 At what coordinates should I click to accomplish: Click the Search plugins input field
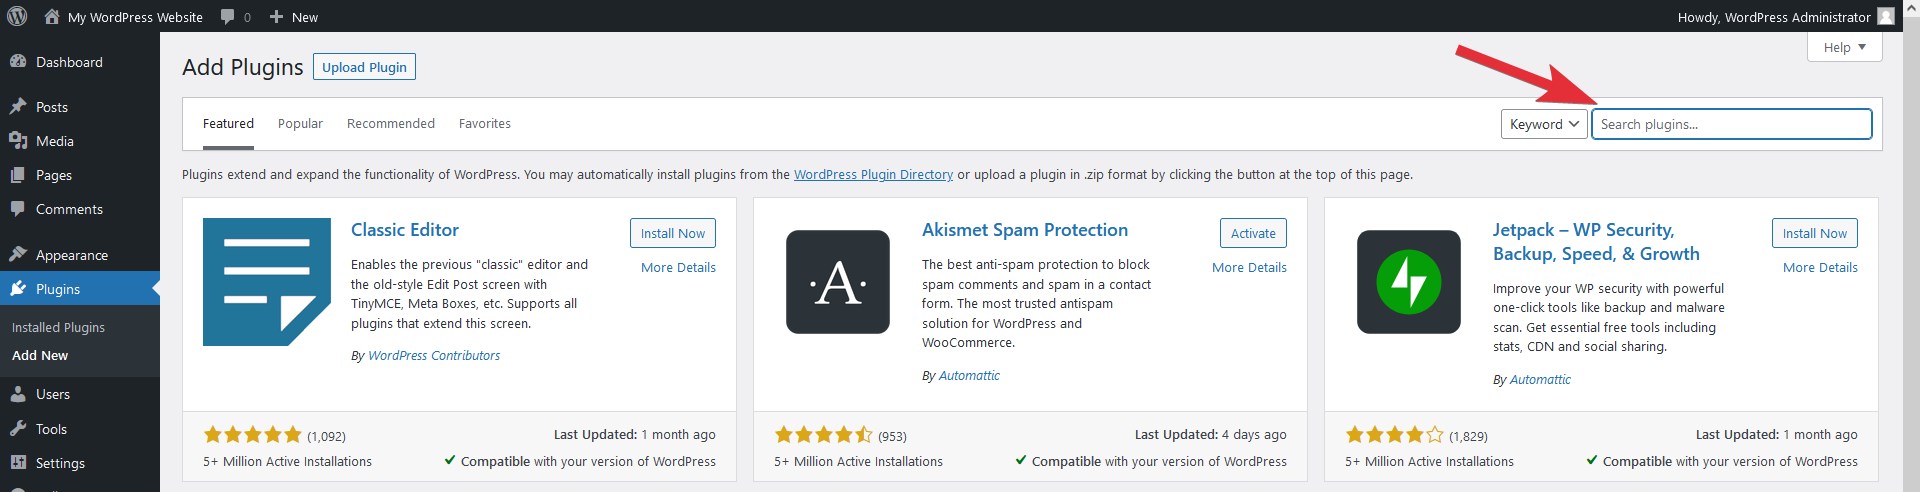click(x=1732, y=124)
